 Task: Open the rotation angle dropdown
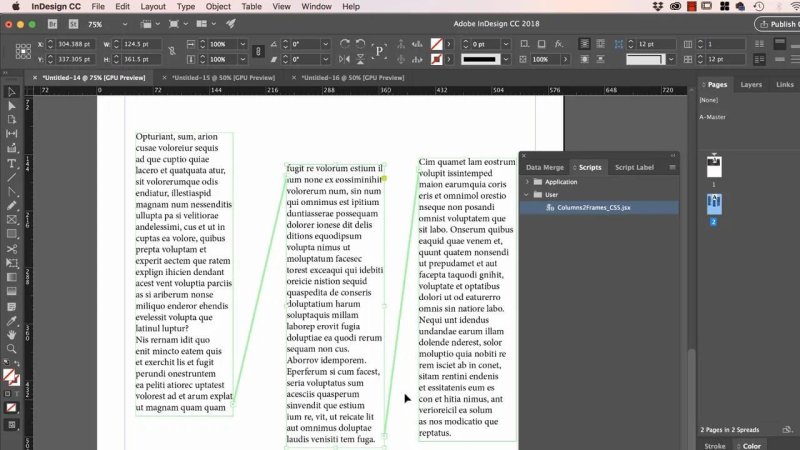coord(326,44)
